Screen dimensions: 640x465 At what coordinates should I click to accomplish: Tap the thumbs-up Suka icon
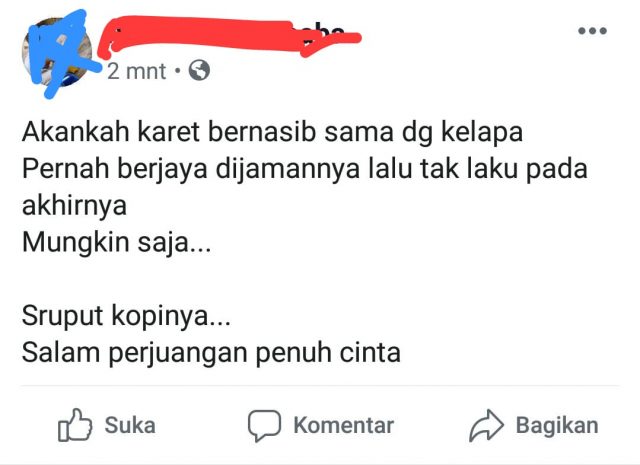click(75, 425)
